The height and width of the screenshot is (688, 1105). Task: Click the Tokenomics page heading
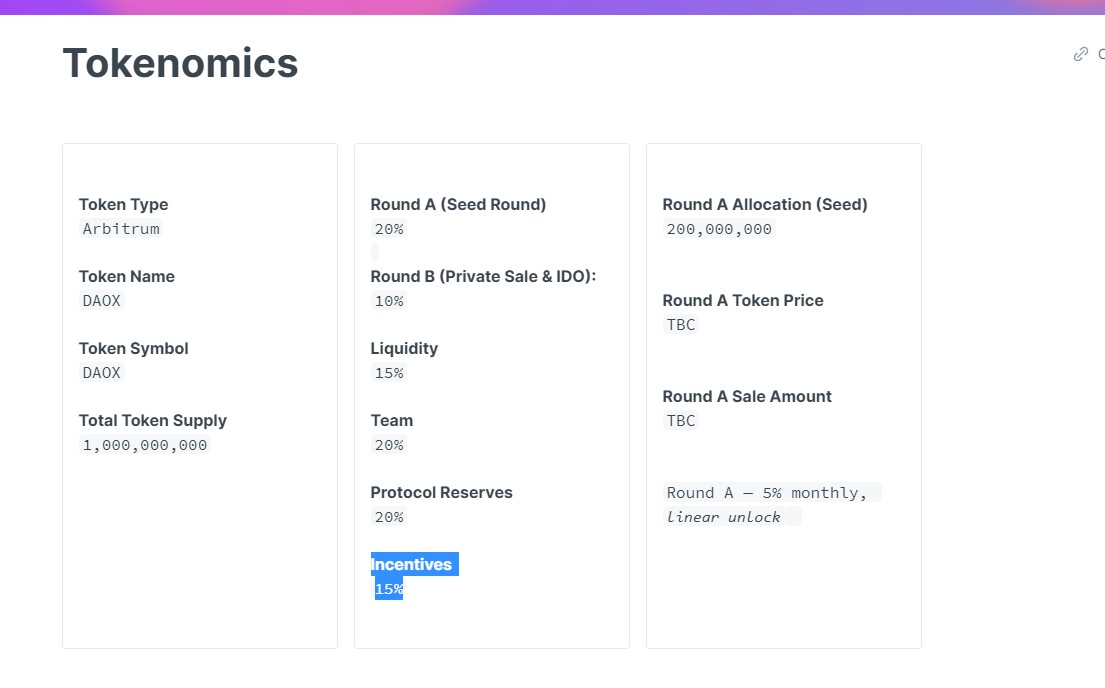(x=180, y=63)
